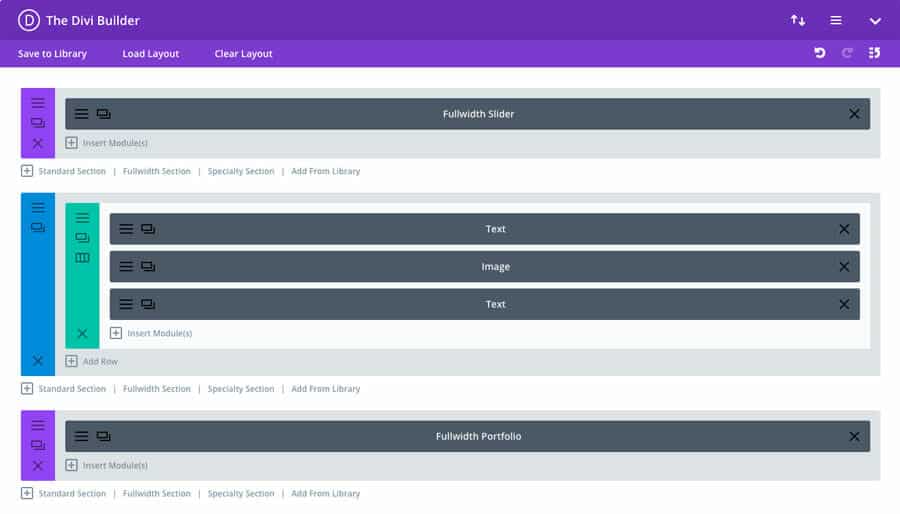Insert Module(s) below Fullwidth Slider
The height and width of the screenshot is (514, 900).
coord(107,142)
